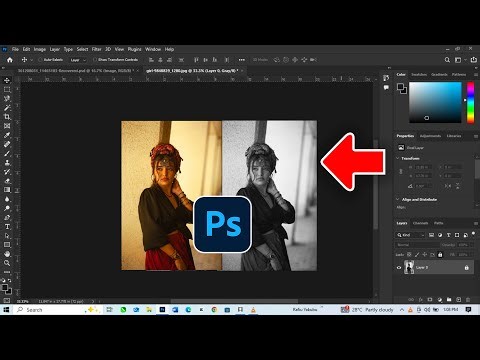
Task: Collapse the Align and Distribute section
Action: point(398,199)
